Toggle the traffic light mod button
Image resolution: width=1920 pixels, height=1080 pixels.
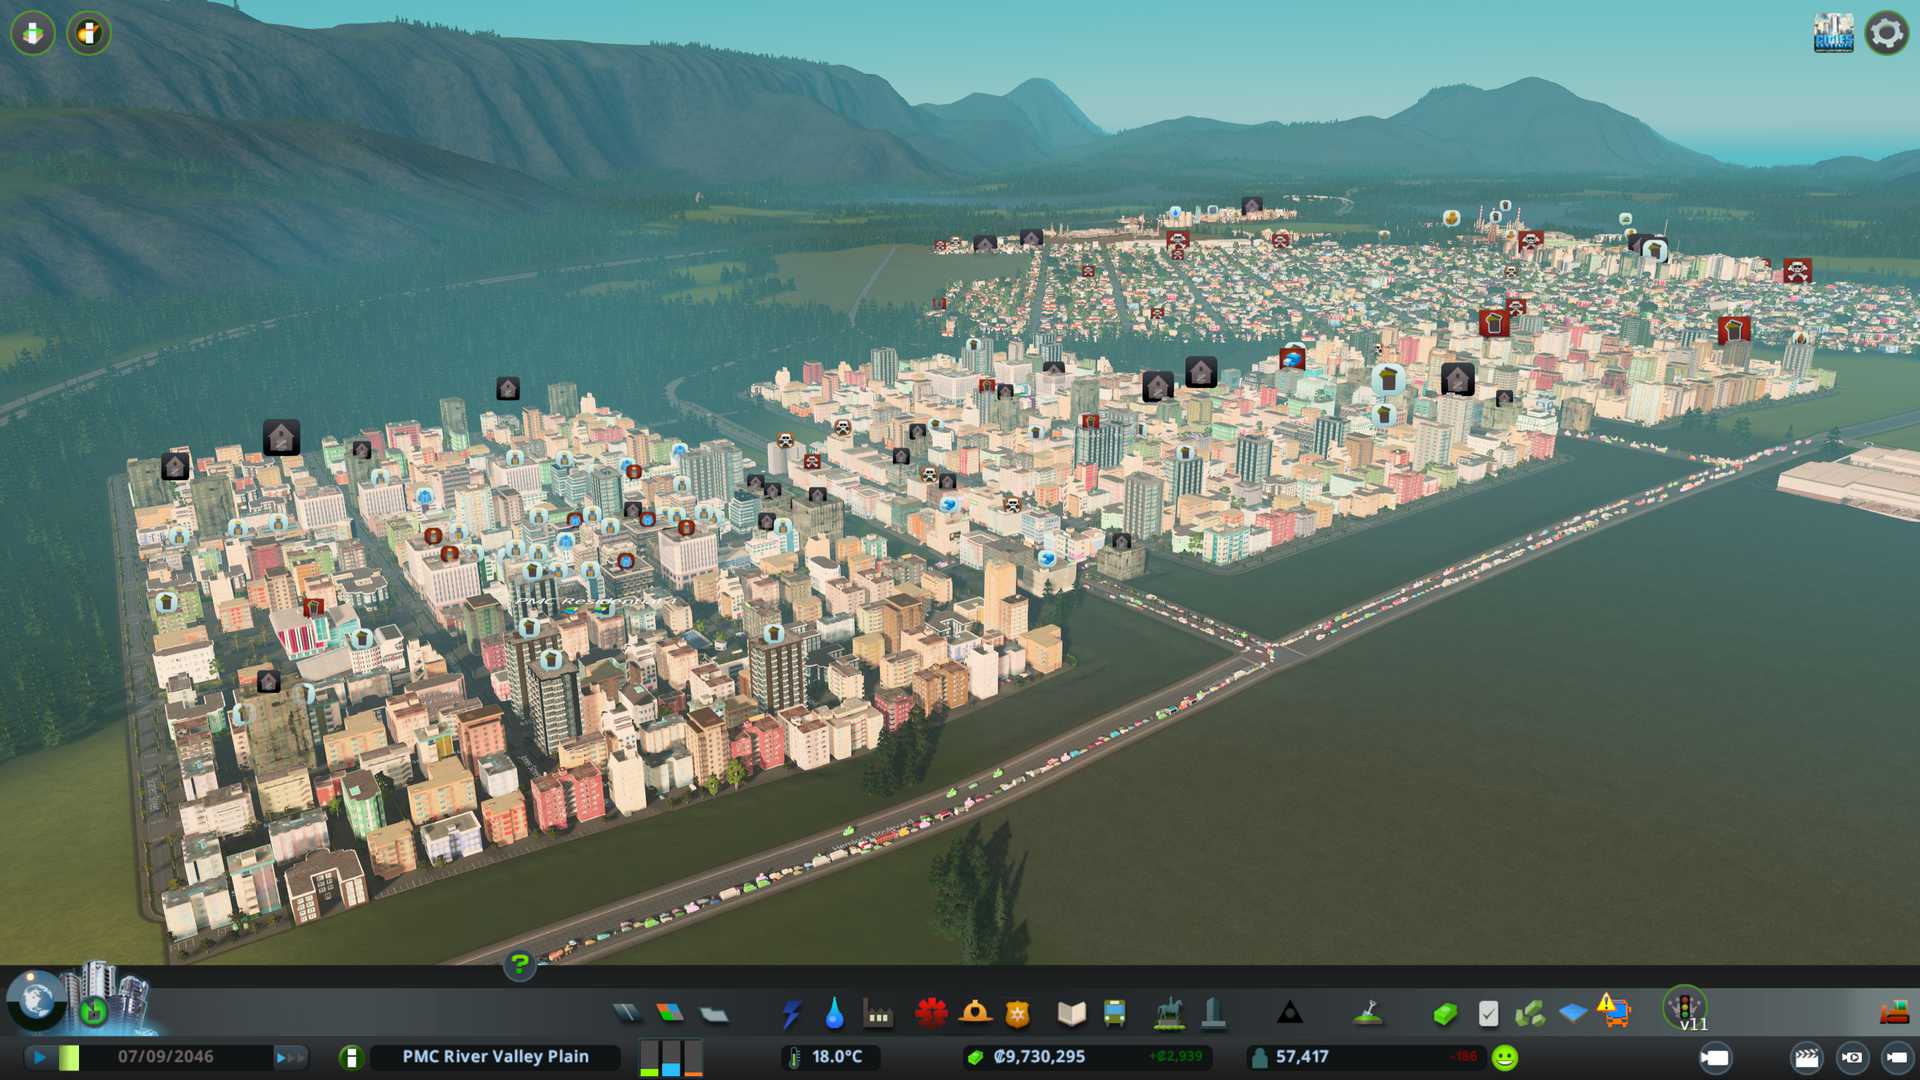(x=1685, y=1007)
